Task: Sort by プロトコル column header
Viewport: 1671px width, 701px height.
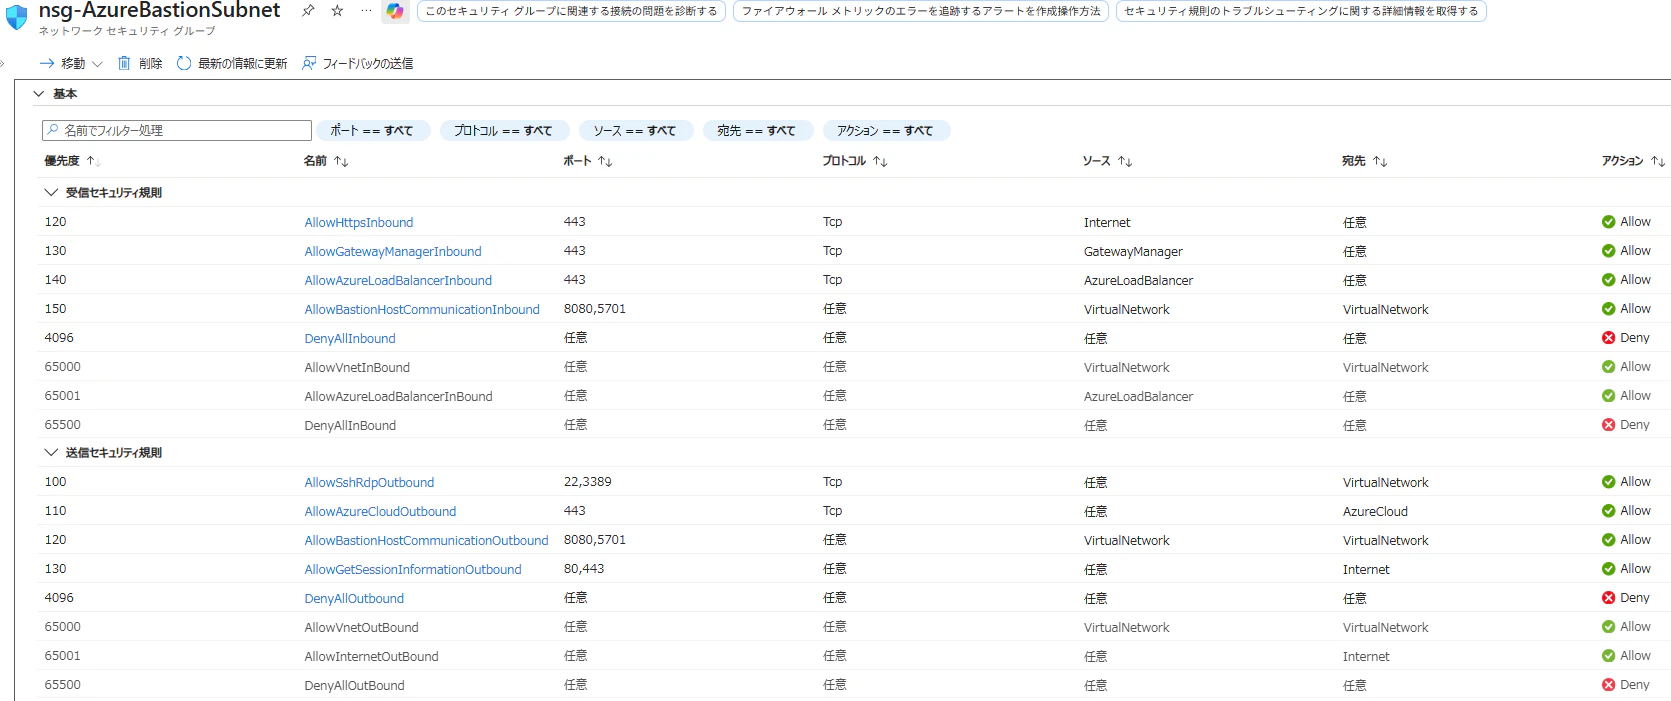Action: click(855, 161)
